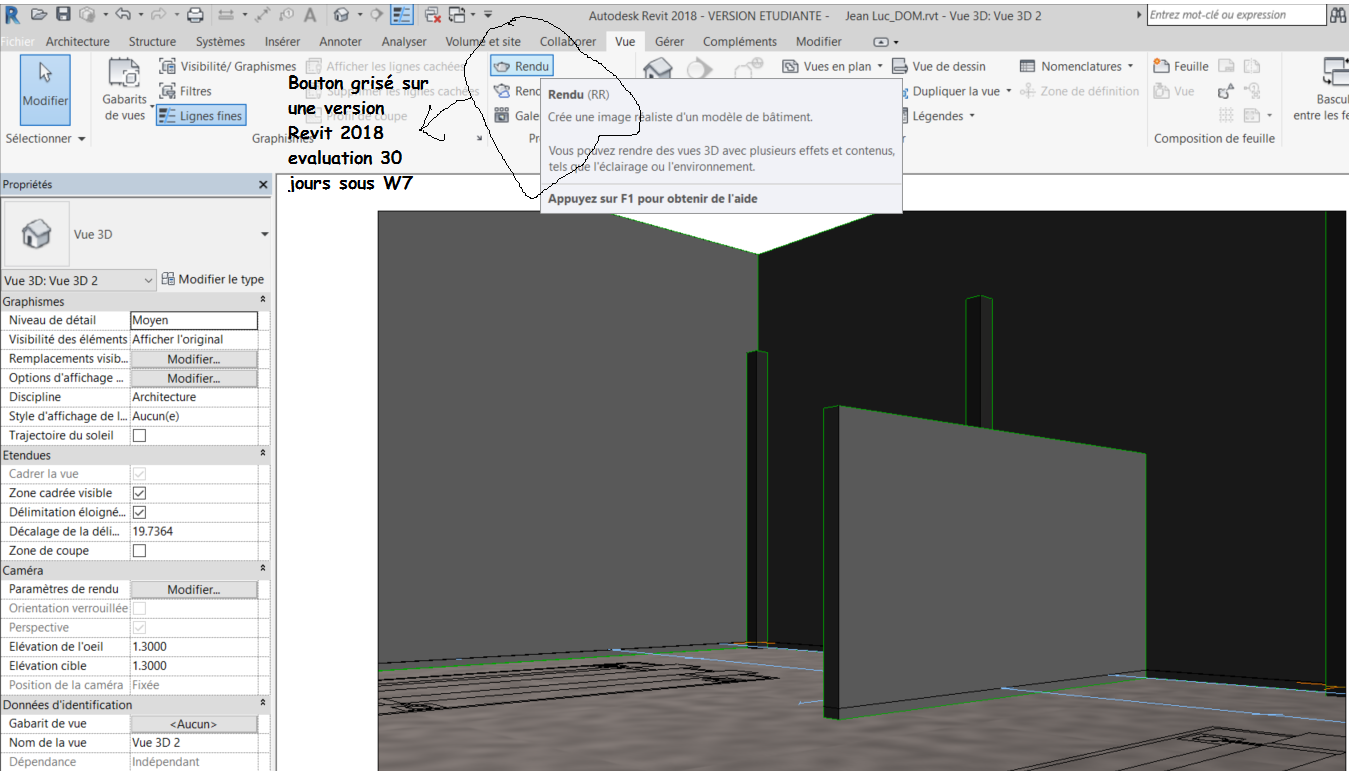This screenshot has width=1349, height=771.
Task: Toggle the Lignes fines button
Action: pyautogui.click(x=201, y=116)
